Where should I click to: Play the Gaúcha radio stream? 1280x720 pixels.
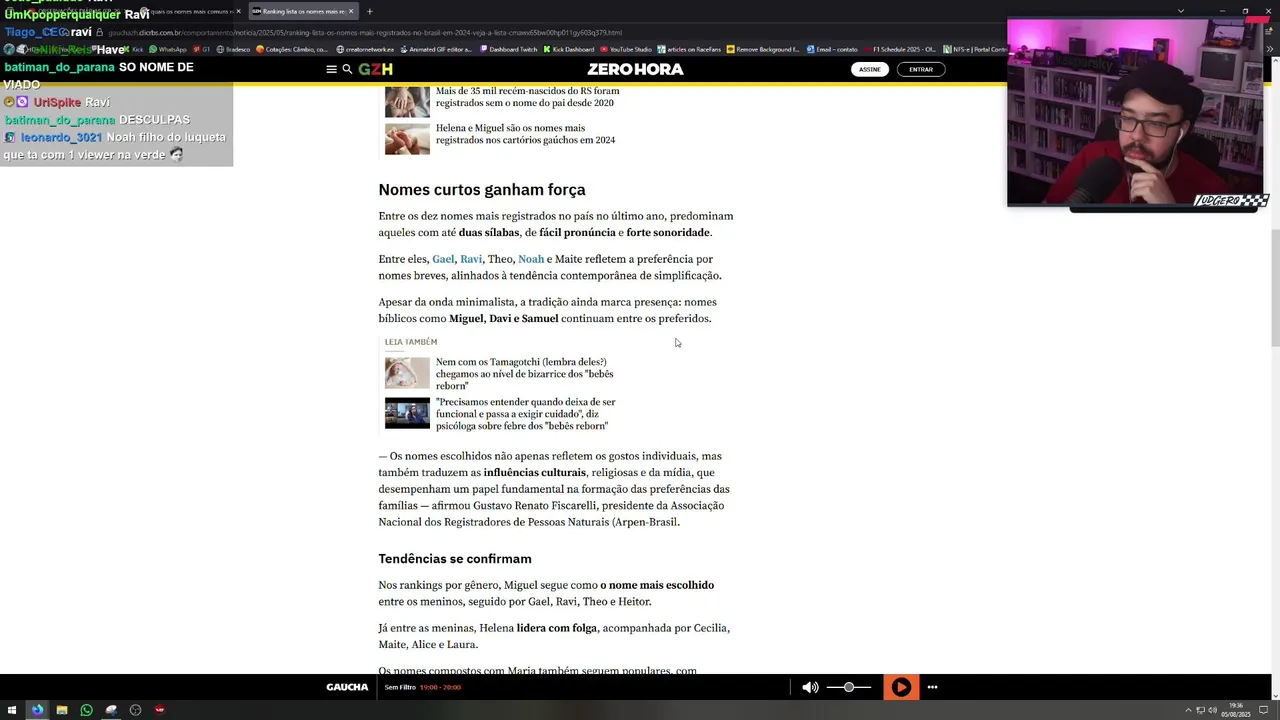[901, 687]
